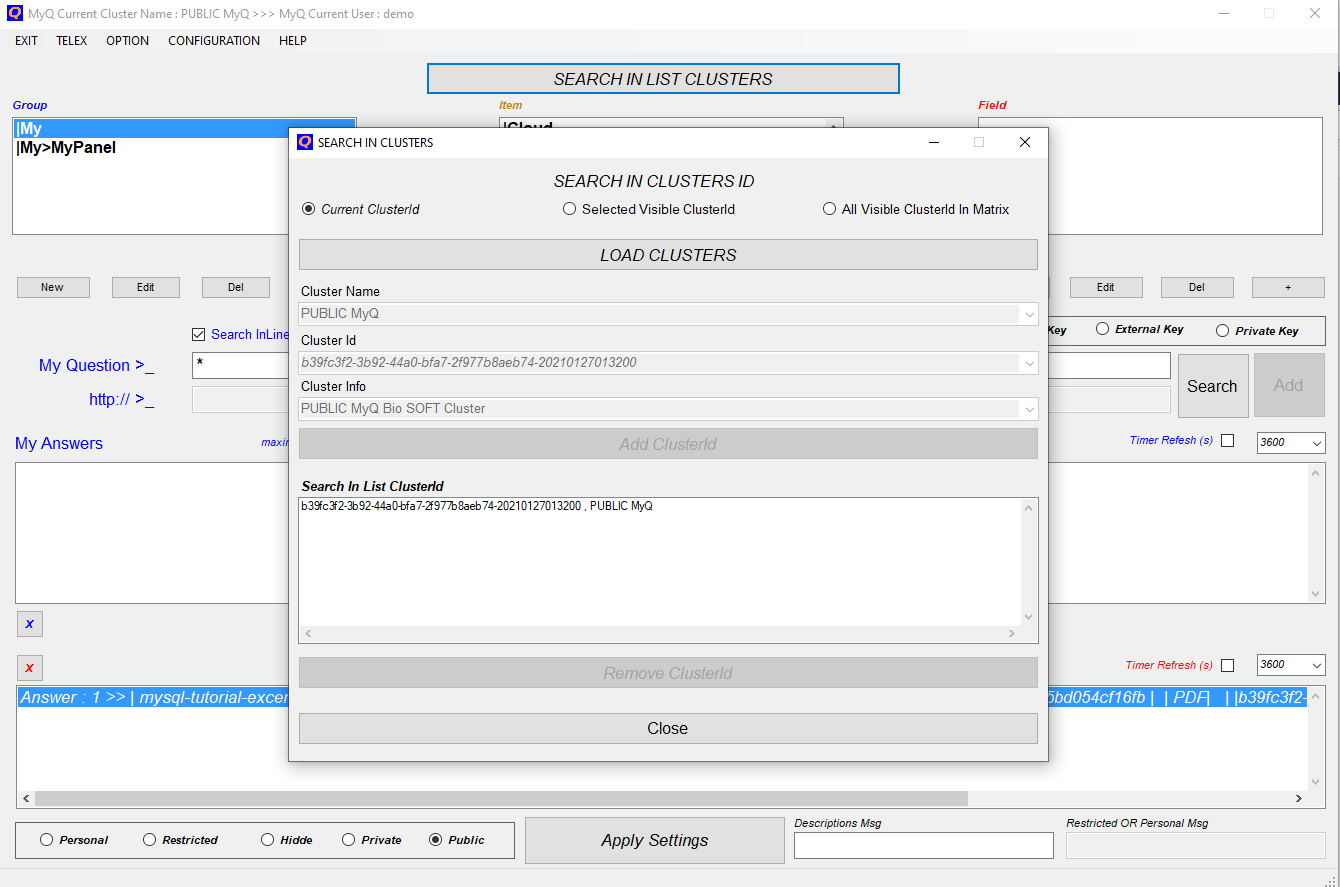Viewport: 1340px width, 887px height.
Task: Enable the upper Timer Refresh checkbox
Action: pos(1228,441)
